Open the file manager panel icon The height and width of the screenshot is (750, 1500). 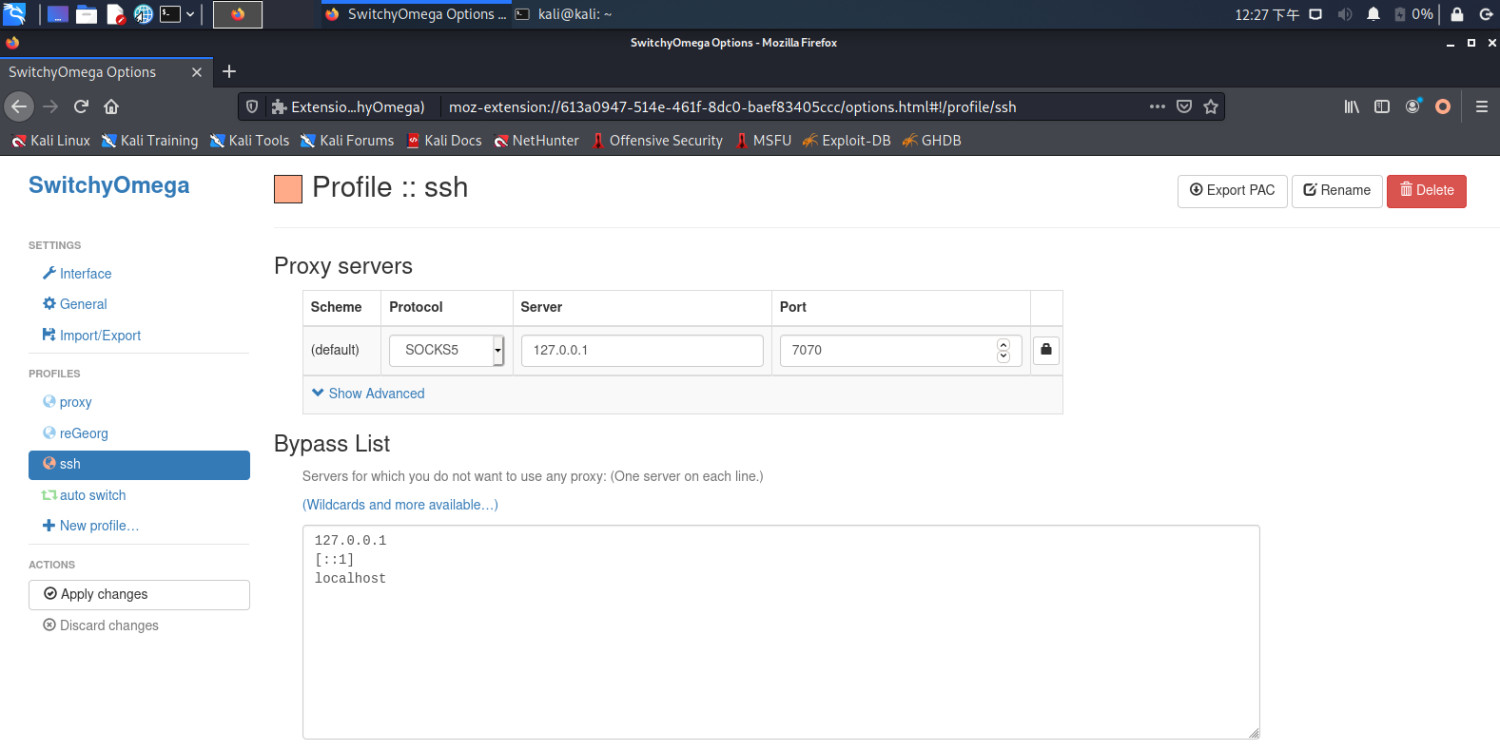click(87, 14)
